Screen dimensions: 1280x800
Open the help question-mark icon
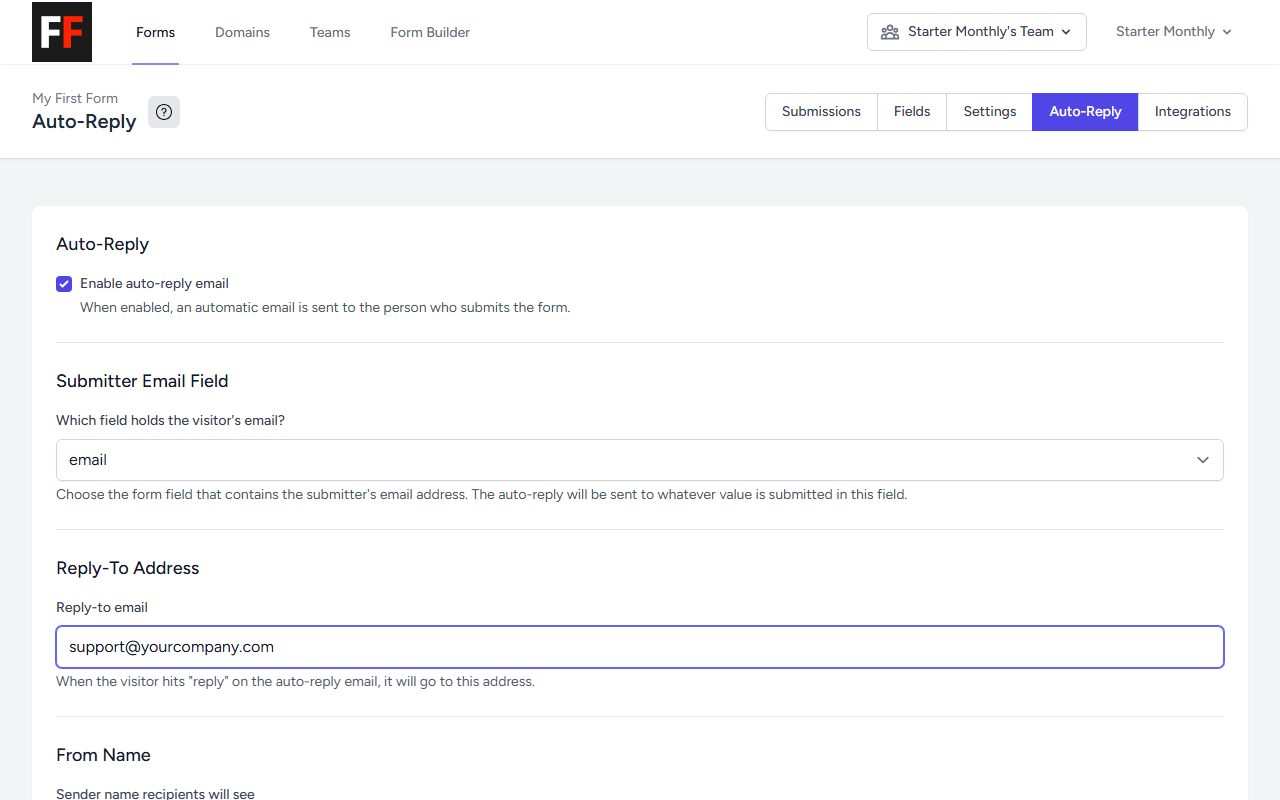(164, 112)
